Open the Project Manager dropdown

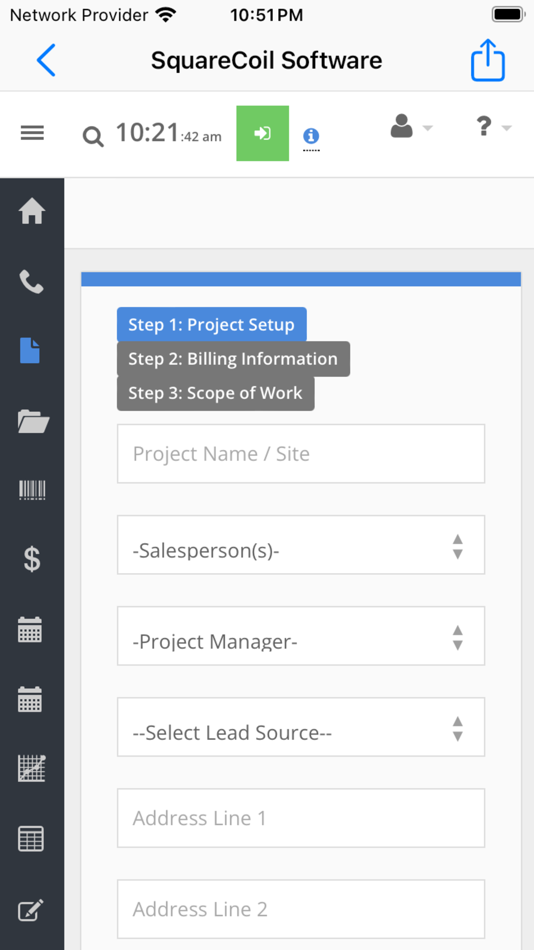tap(301, 636)
